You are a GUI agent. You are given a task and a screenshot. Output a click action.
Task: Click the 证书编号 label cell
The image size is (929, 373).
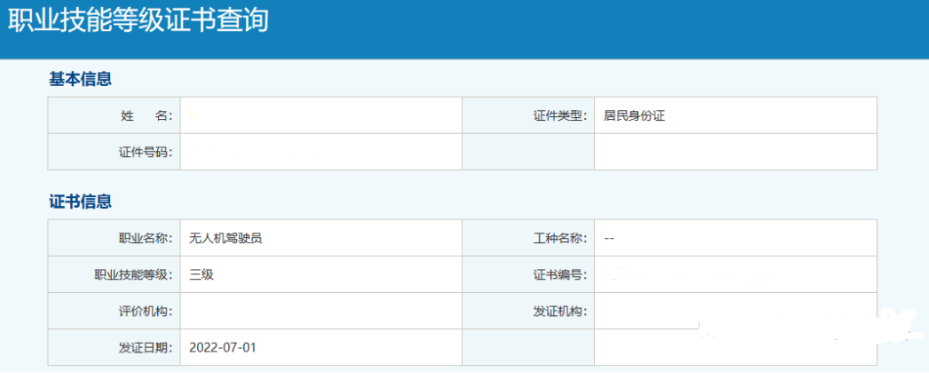point(528,274)
